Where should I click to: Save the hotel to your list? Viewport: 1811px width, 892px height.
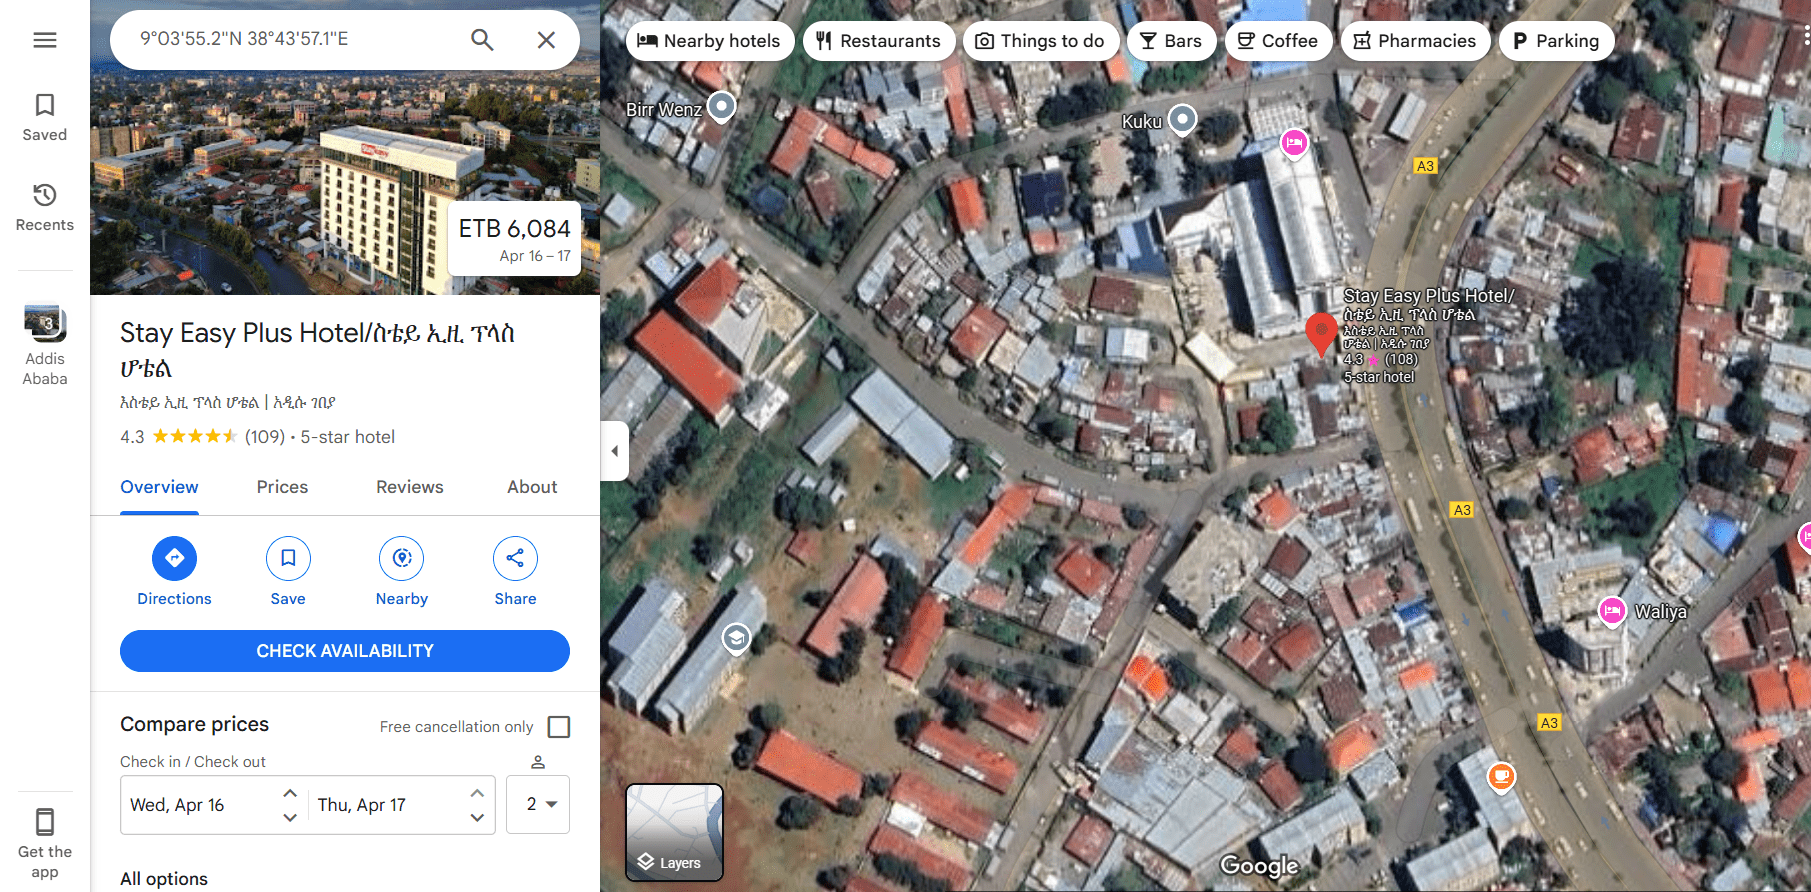(288, 571)
